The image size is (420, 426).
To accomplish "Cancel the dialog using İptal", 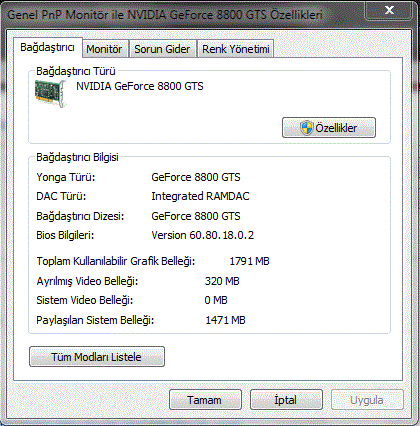I will coord(286,400).
